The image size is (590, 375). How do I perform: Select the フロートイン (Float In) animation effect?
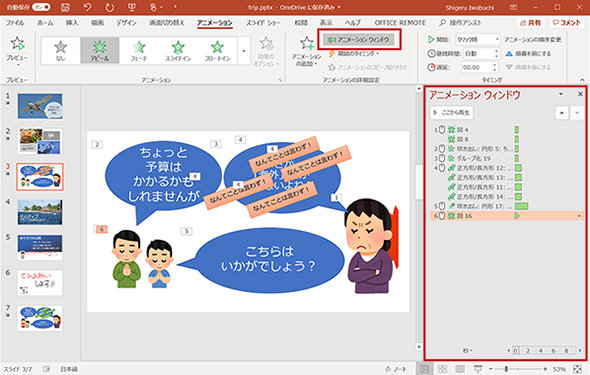coord(217,50)
